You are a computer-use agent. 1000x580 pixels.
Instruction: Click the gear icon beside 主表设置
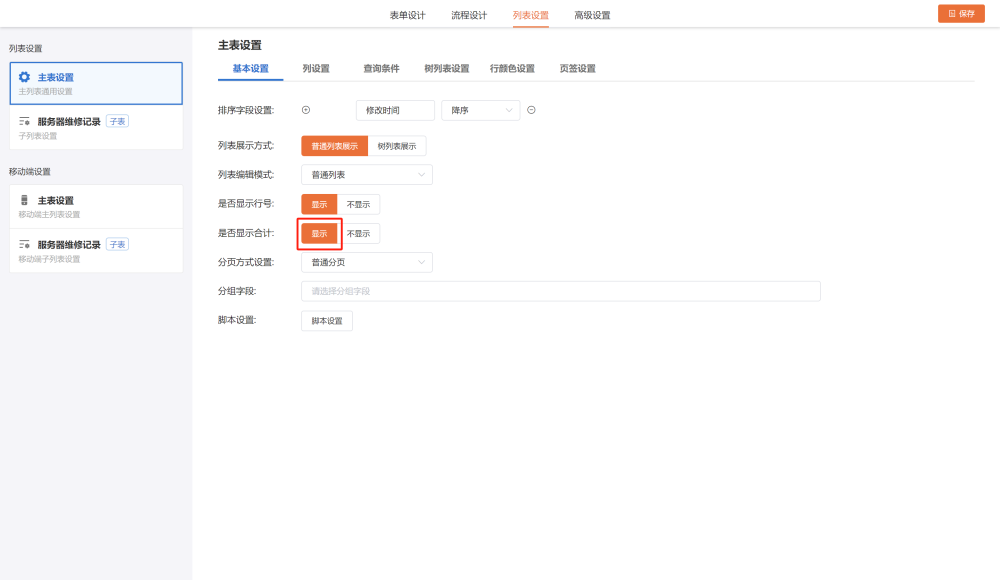coord(25,77)
